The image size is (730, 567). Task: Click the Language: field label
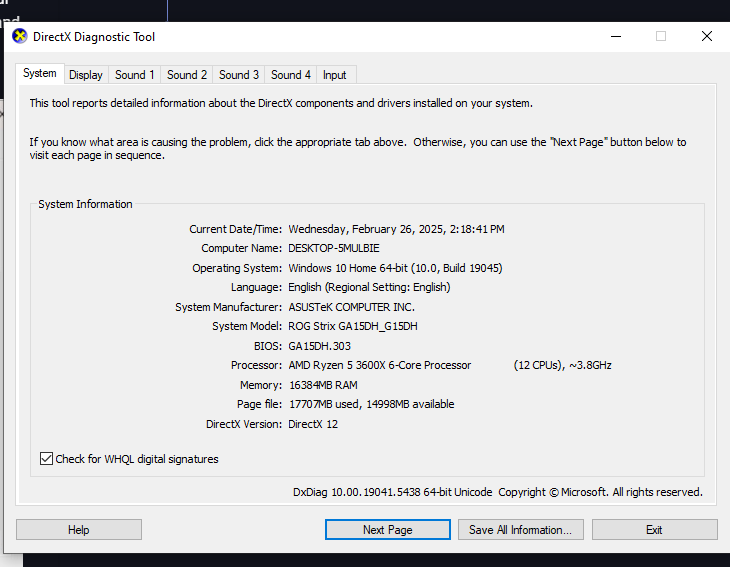click(x=257, y=287)
